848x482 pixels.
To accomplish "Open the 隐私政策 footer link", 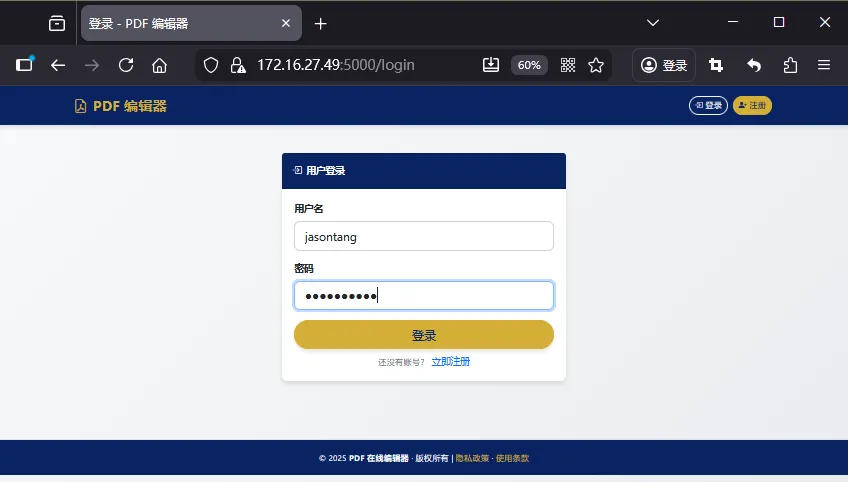I will [472, 458].
